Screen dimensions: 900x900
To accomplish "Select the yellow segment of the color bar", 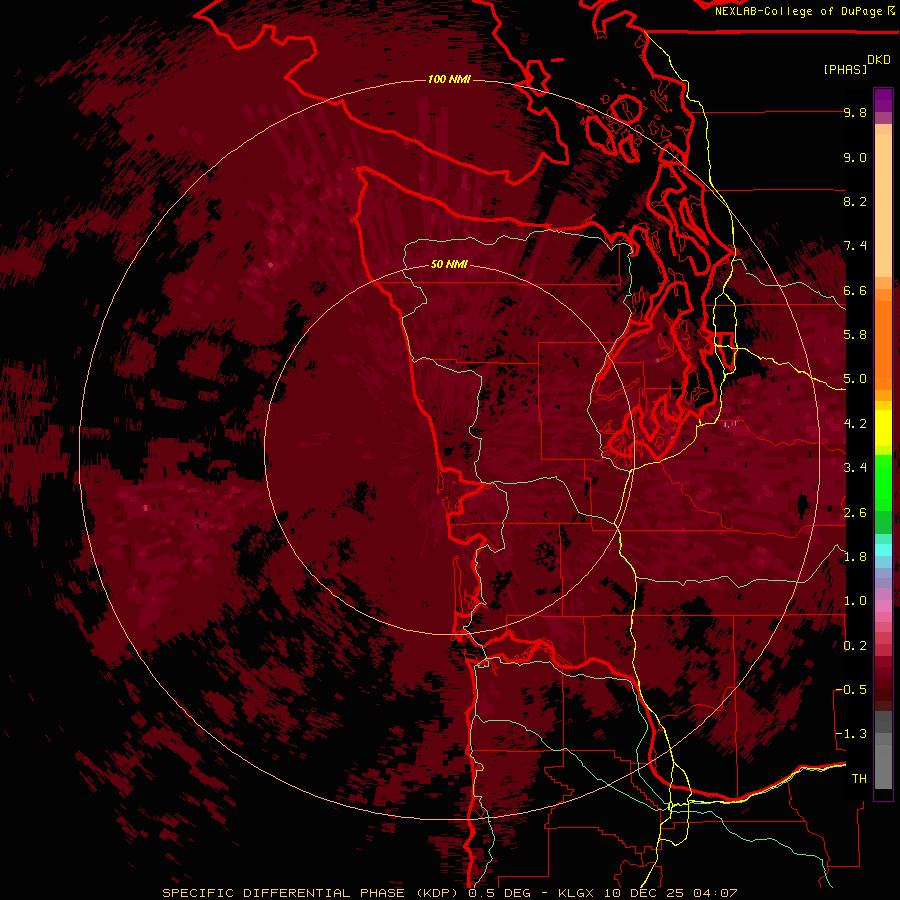I will click(883, 429).
